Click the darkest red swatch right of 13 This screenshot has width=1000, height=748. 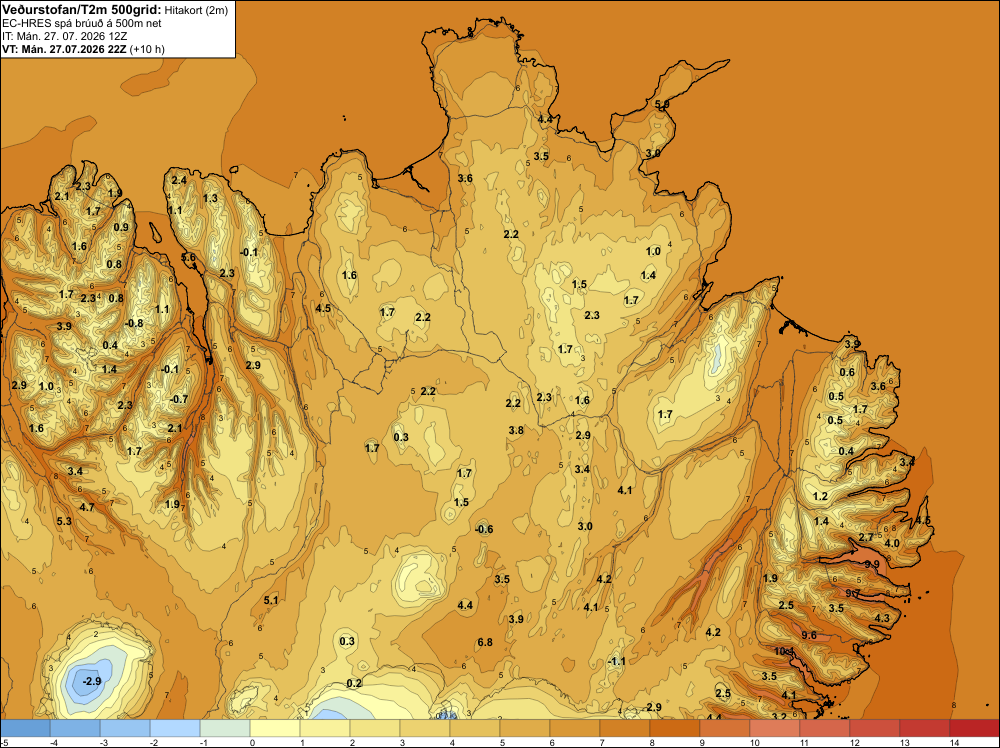click(x=974, y=728)
